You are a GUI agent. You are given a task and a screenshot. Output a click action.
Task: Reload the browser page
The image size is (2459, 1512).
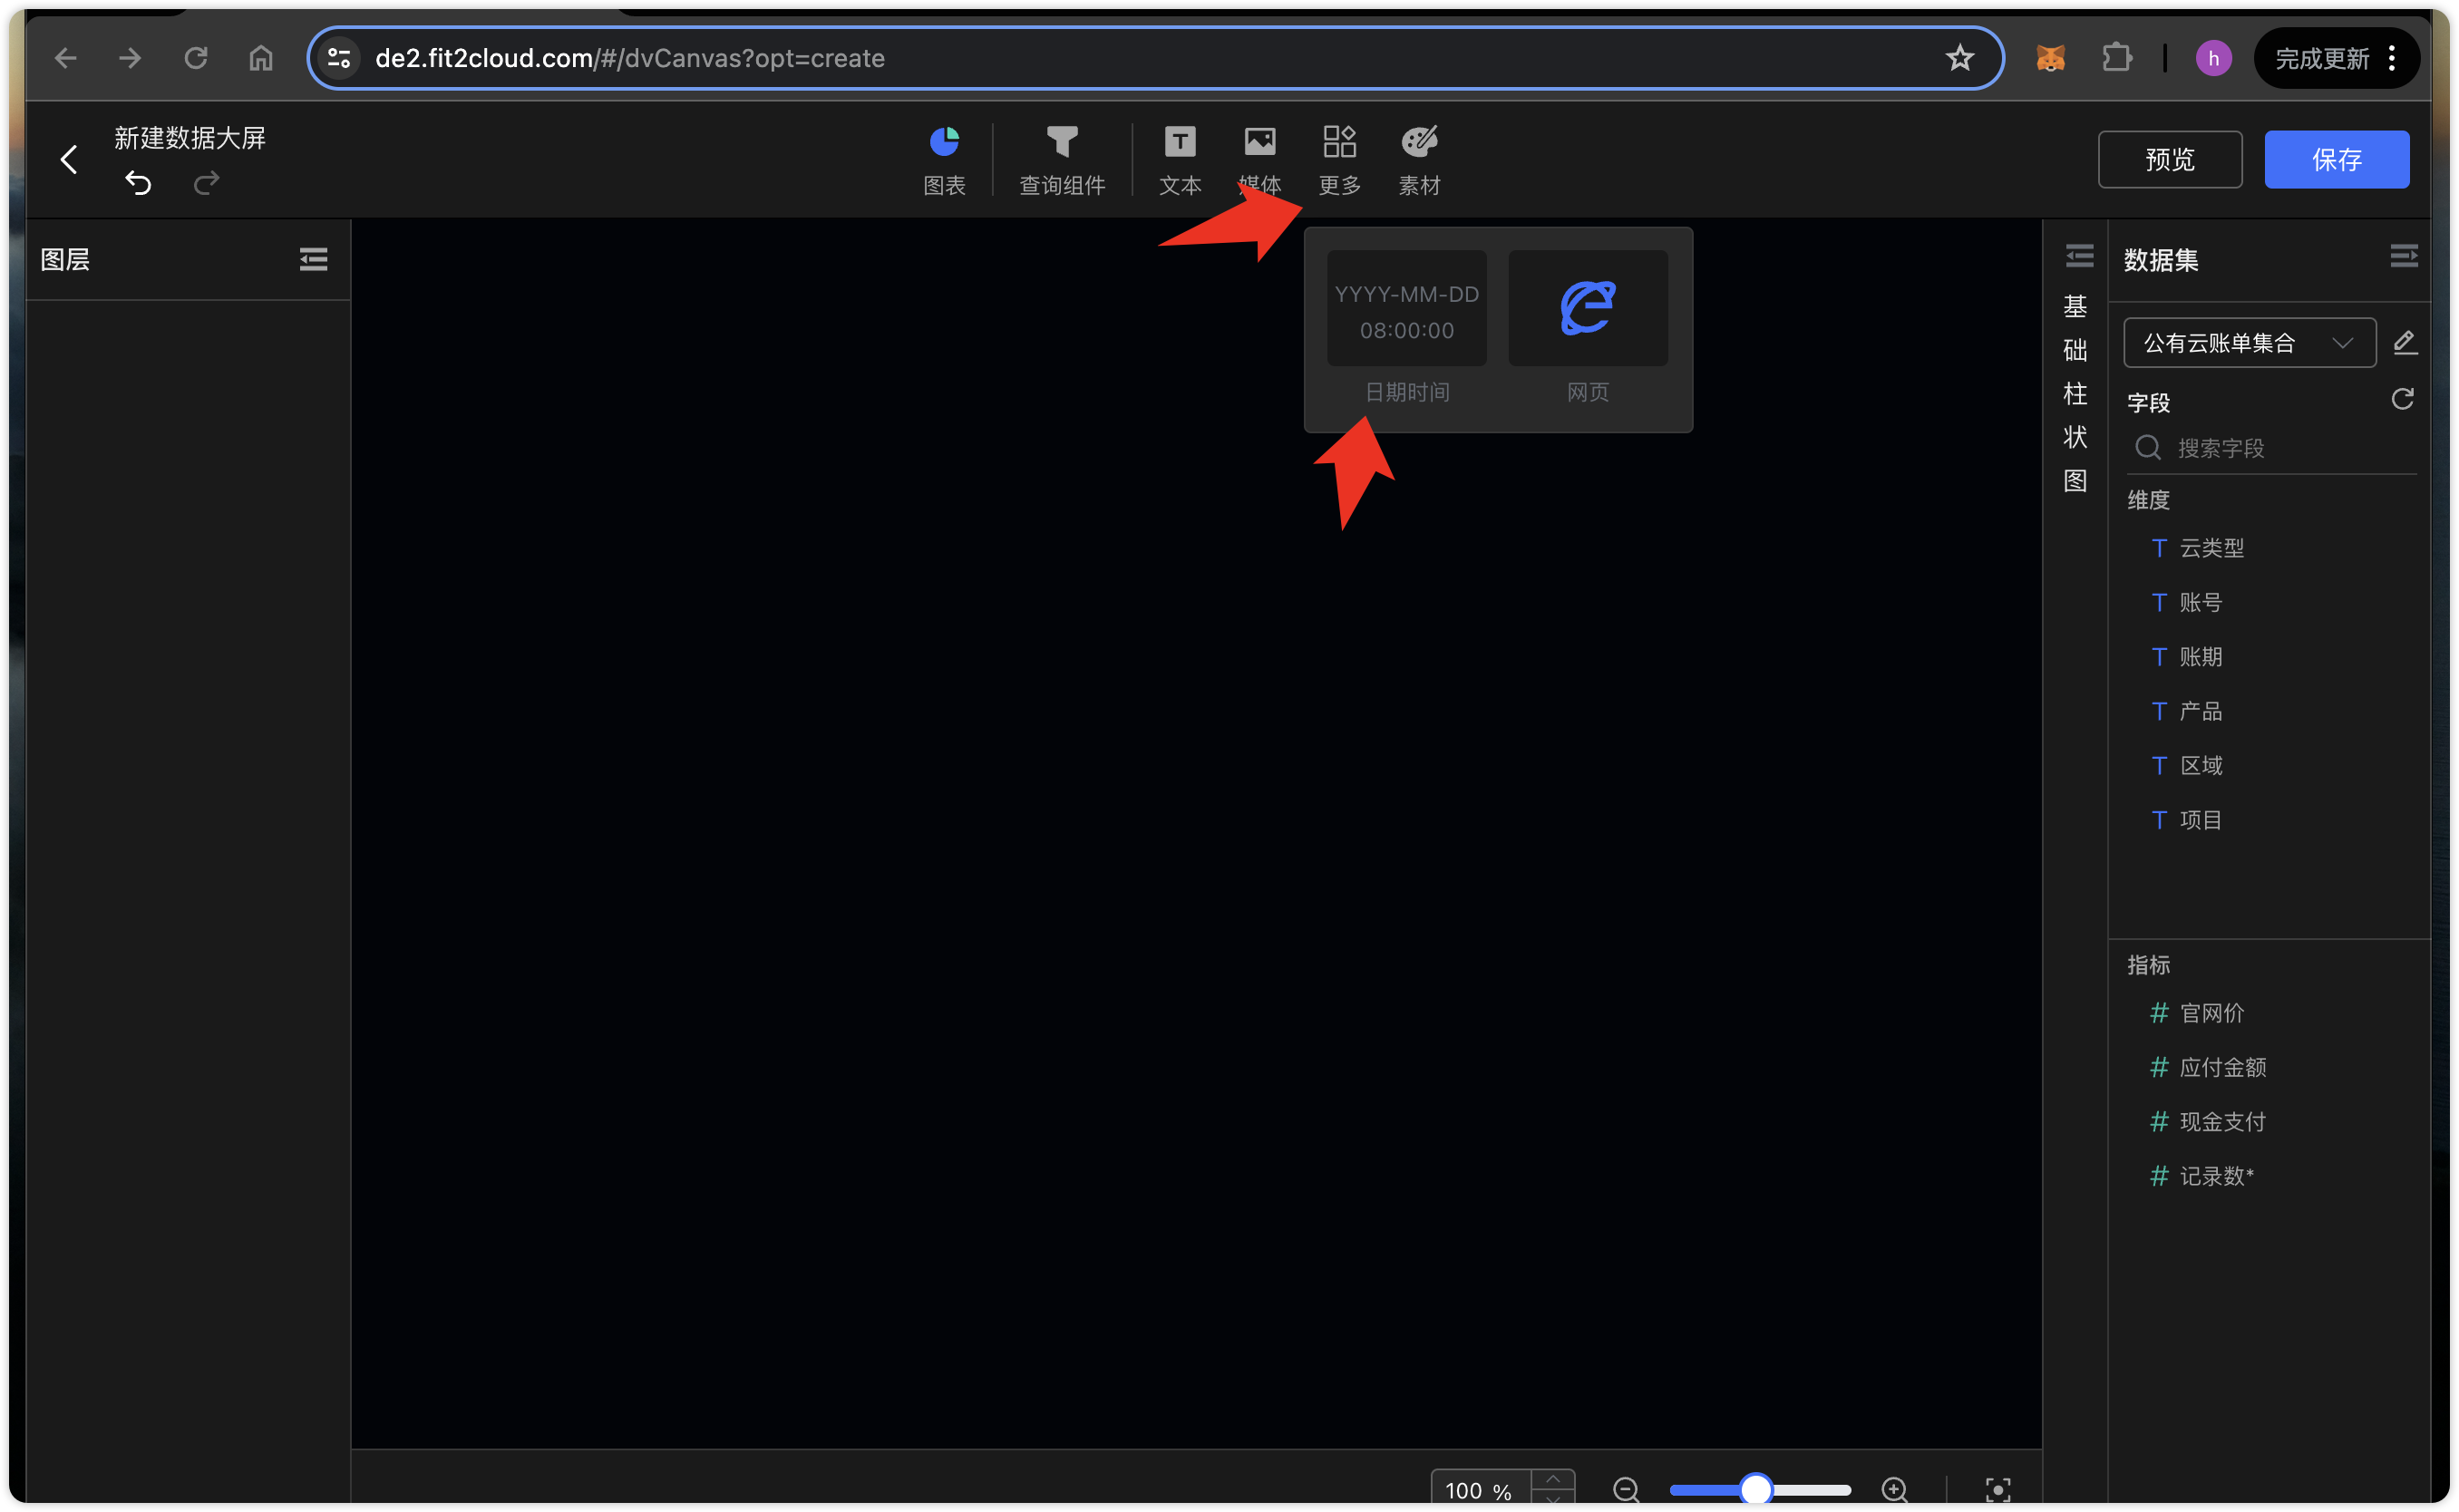click(196, 58)
